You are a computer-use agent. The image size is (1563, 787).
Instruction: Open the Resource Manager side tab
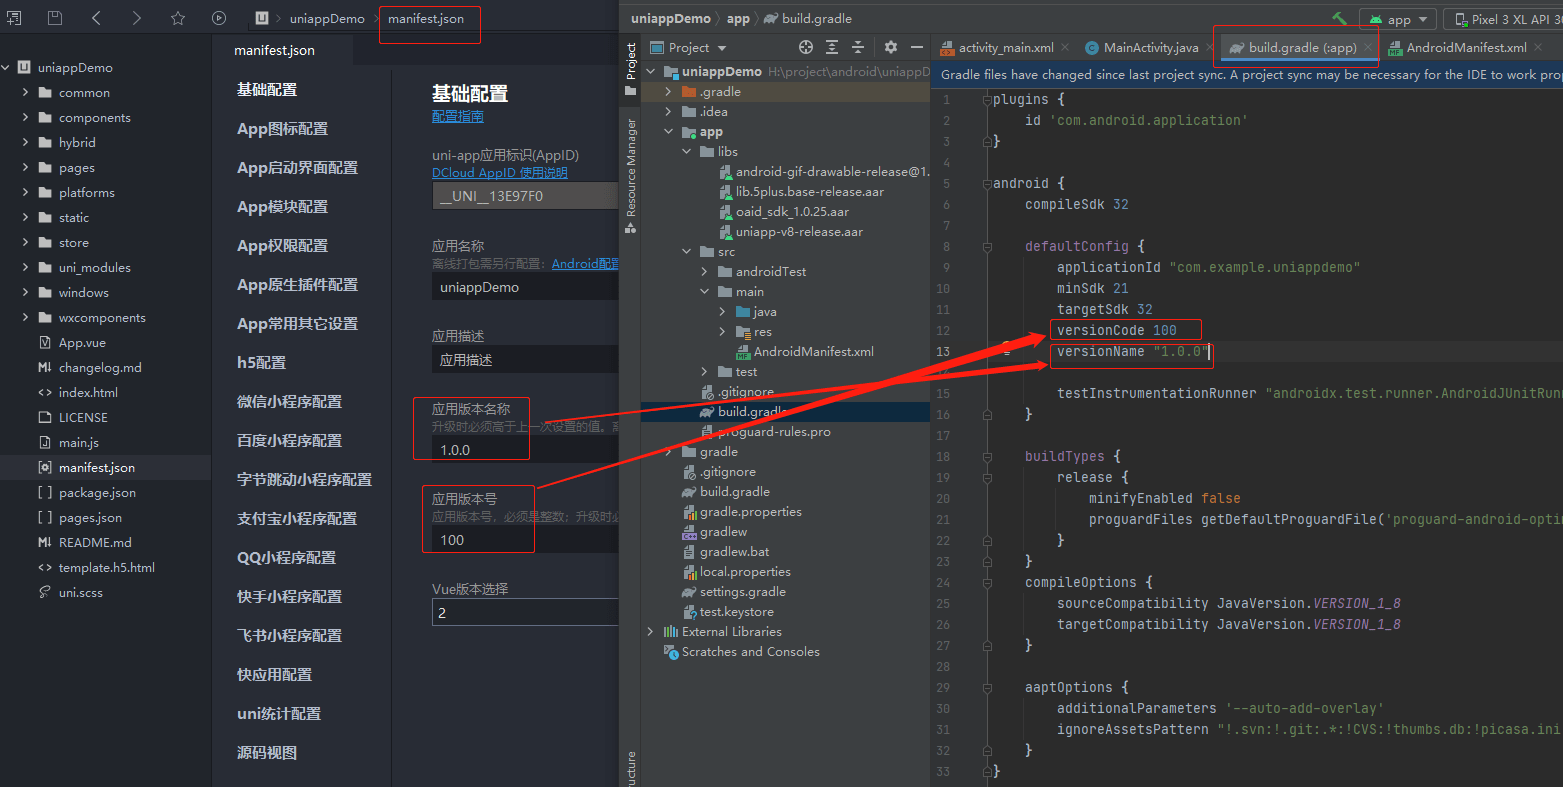(631, 177)
